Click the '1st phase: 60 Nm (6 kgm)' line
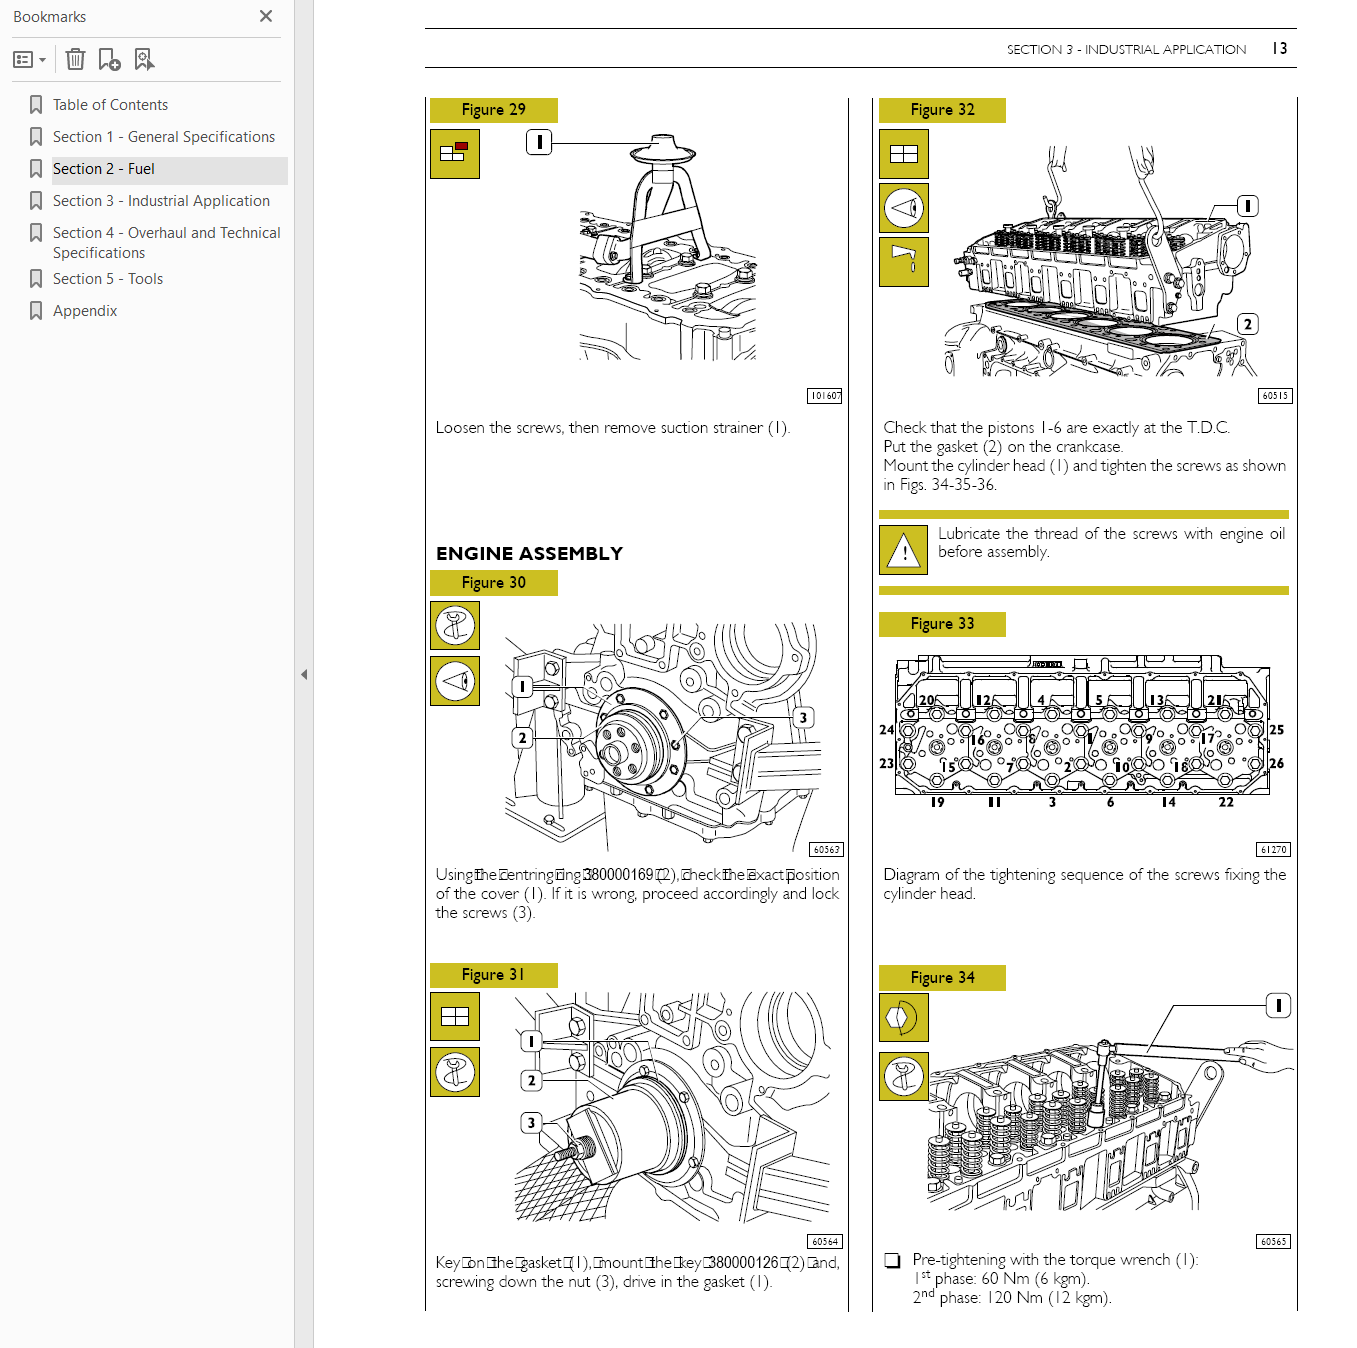The width and height of the screenshot is (1357, 1348). [1001, 1278]
